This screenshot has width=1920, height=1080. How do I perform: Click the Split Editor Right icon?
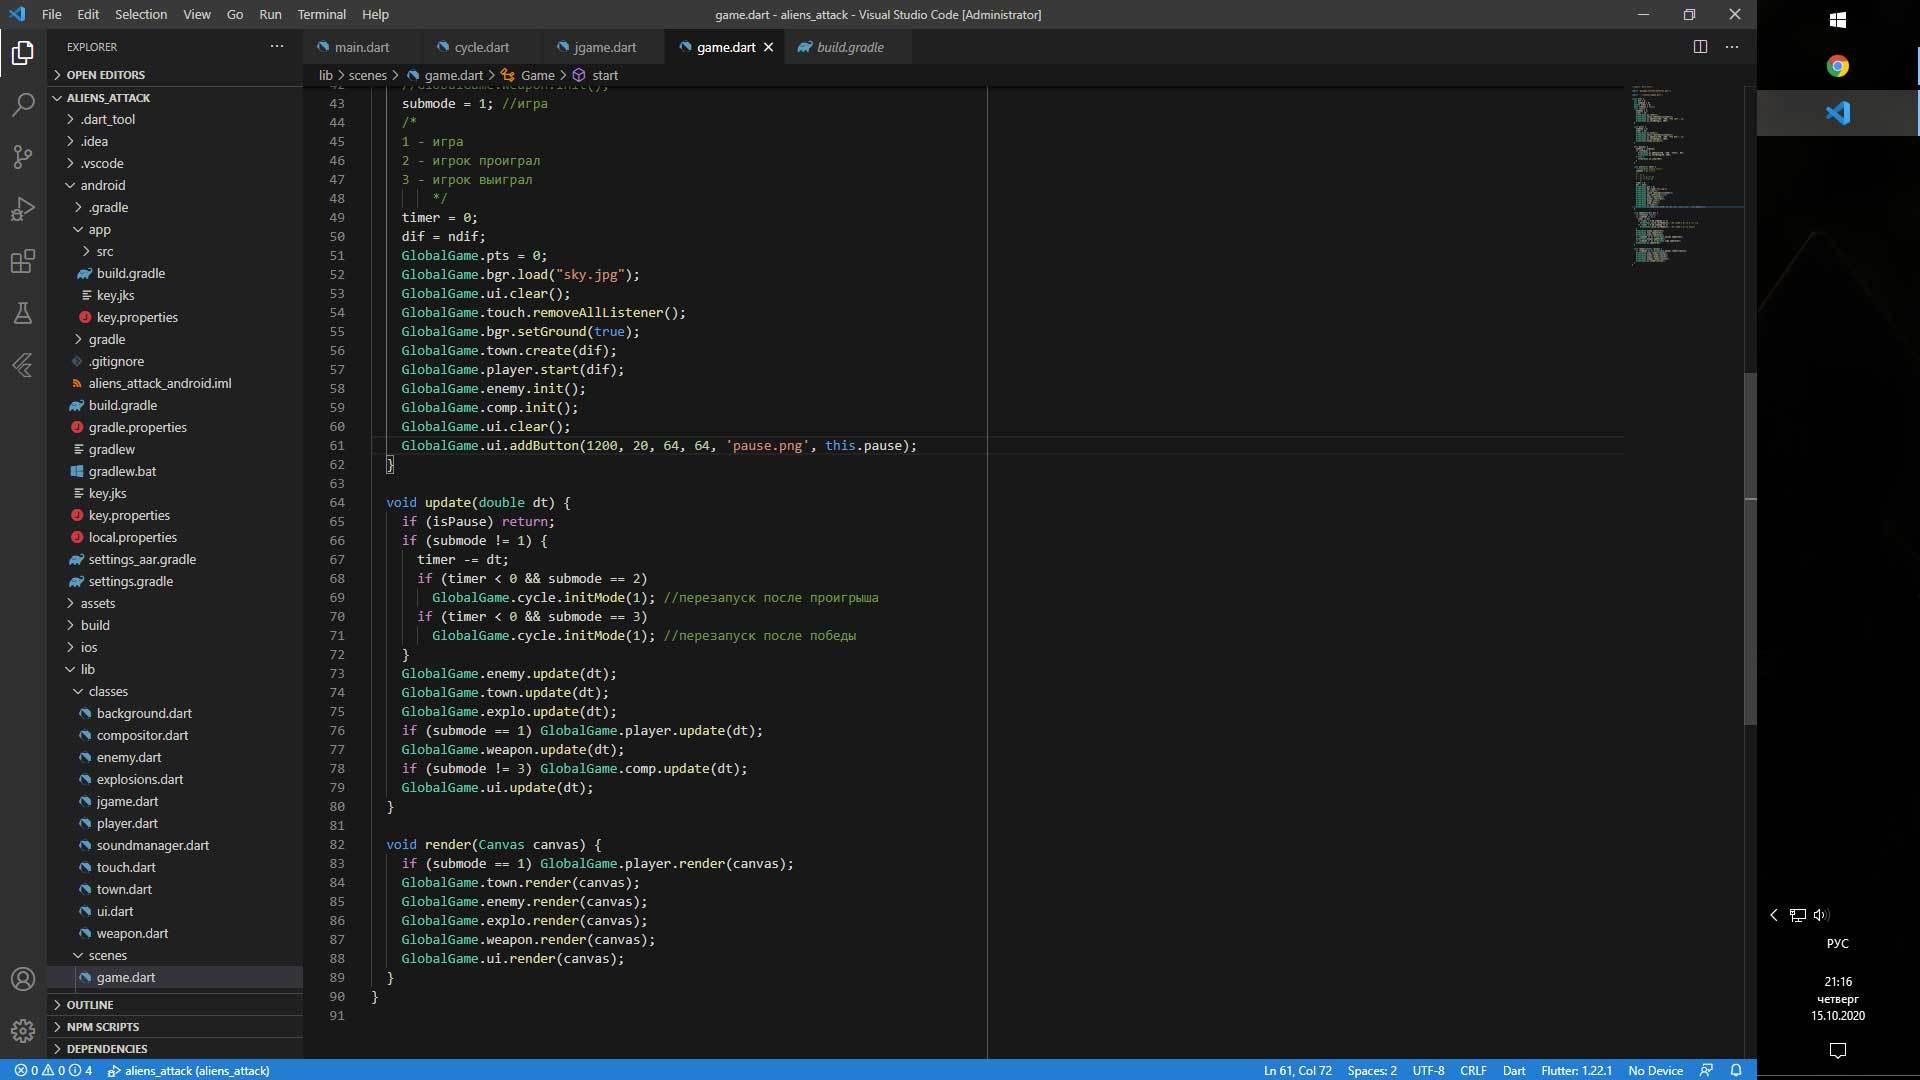pos(1700,47)
